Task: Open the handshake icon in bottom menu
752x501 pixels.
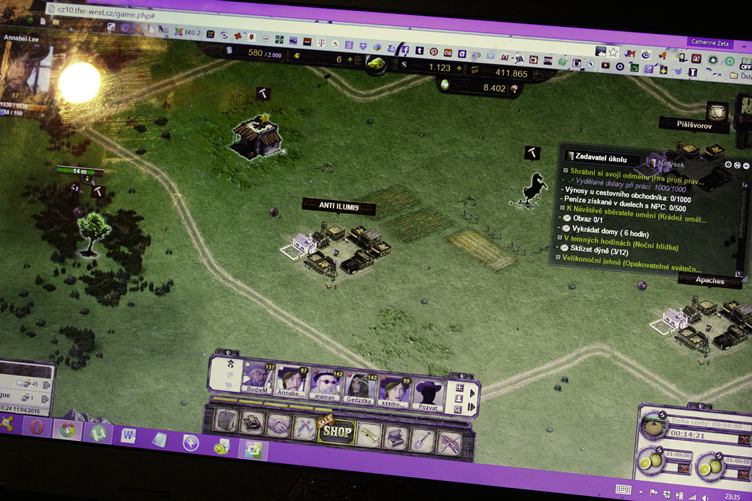Action: tap(279, 425)
